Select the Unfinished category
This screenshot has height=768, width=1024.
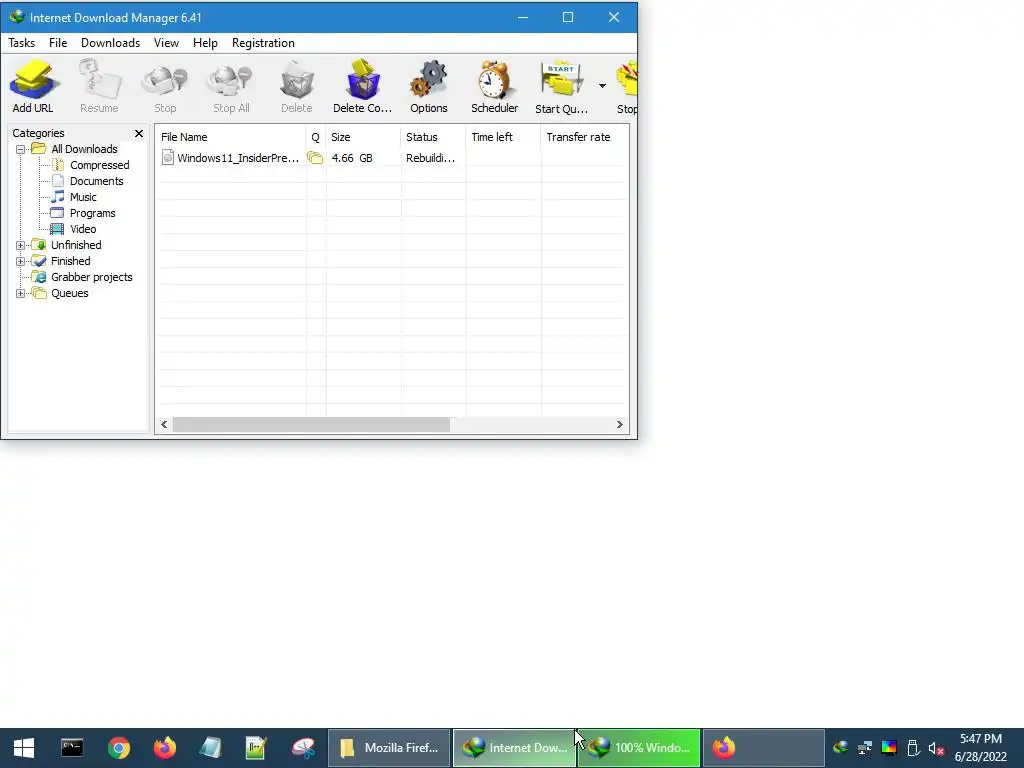(76, 245)
